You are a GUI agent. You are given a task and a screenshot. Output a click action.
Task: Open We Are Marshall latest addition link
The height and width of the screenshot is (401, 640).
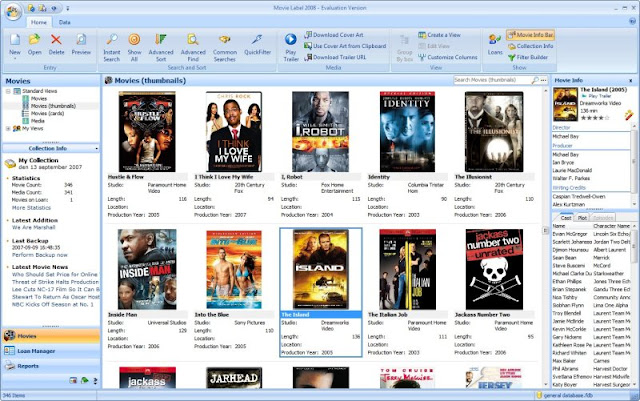point(33,227)
